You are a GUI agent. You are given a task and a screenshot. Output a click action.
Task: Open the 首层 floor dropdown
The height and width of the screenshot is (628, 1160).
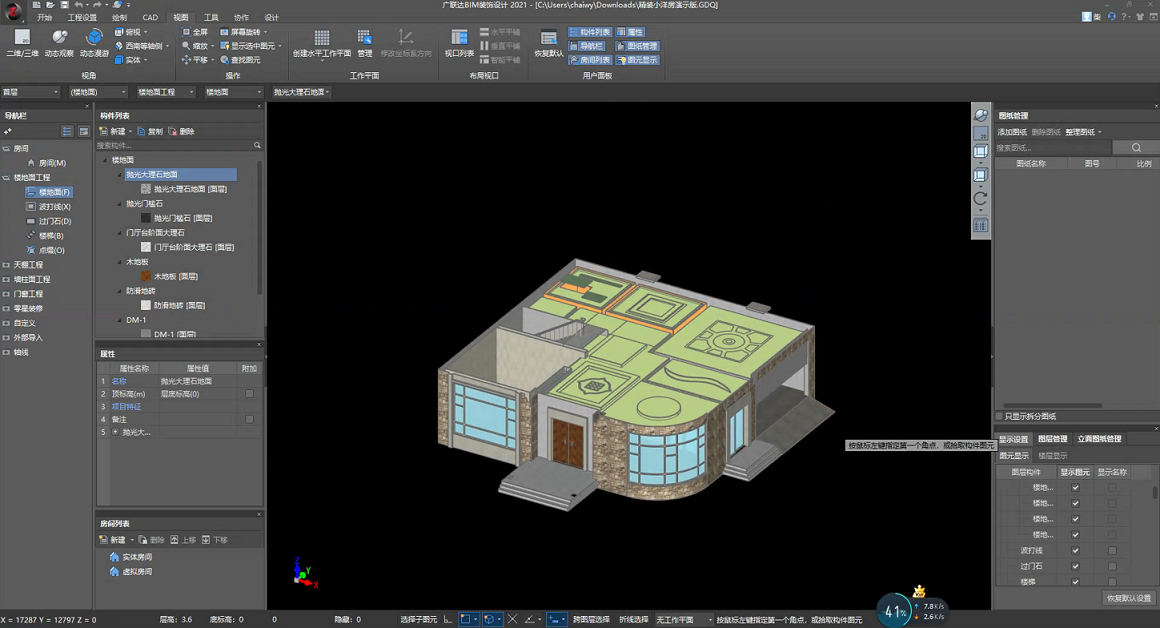(x=30, y=92)
